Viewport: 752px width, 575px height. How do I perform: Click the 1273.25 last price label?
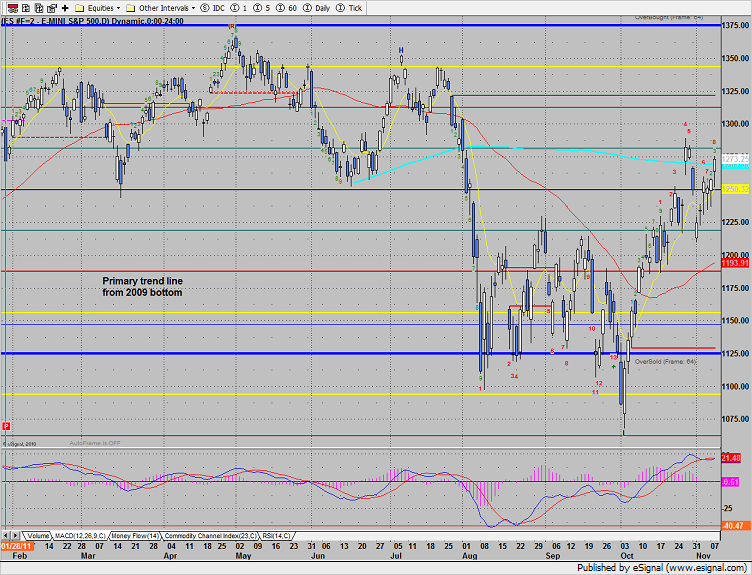point(735,158)
